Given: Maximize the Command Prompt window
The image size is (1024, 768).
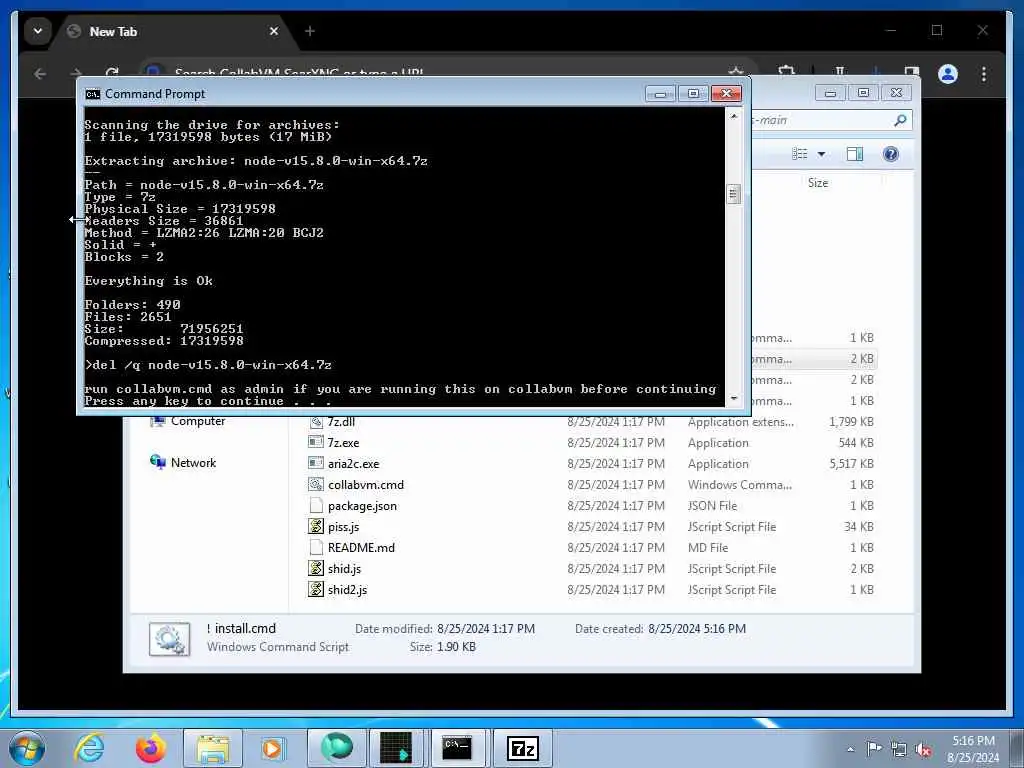Looking at the screenshot, I should (693, 94).
